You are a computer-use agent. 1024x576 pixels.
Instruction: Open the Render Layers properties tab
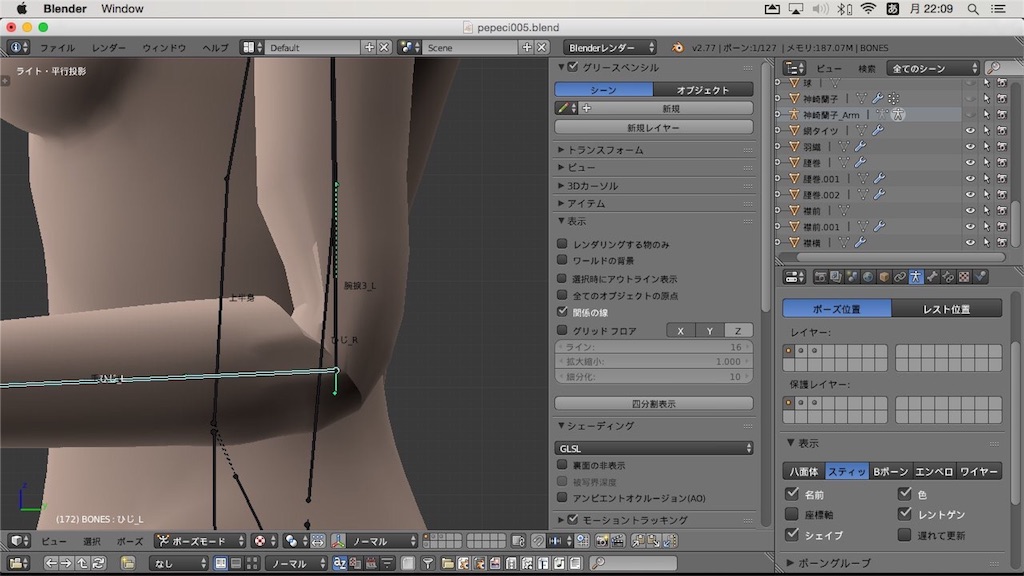tap(836, 277)
